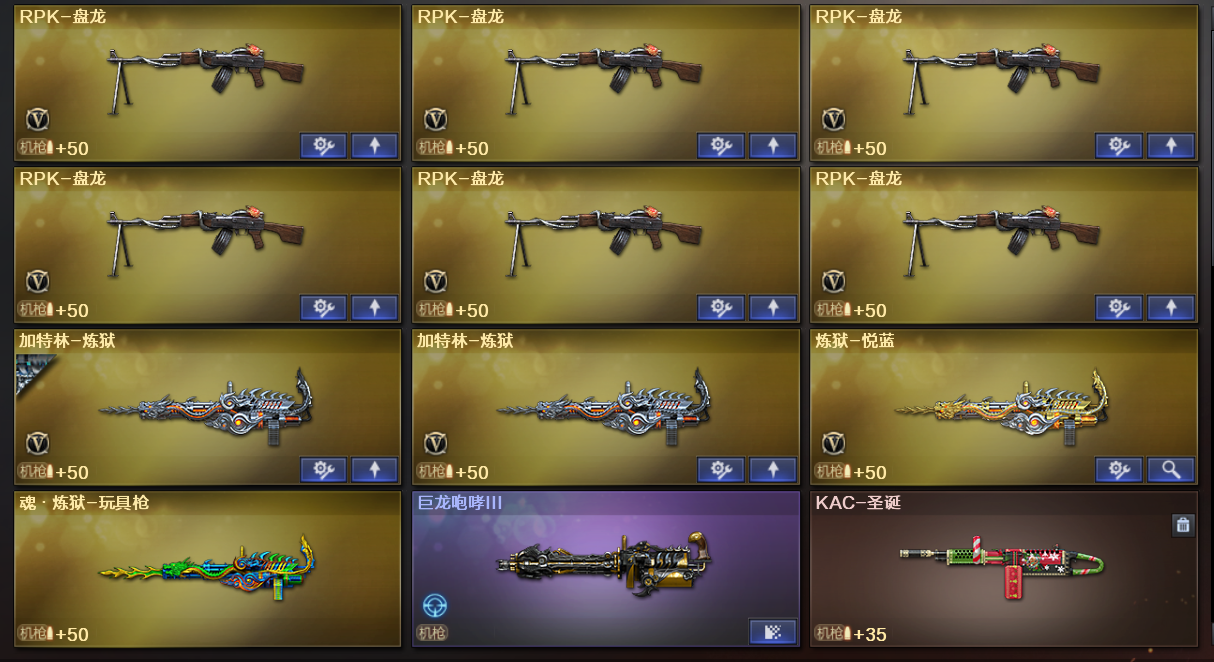Click the magnifier icon on 炼狱-悦蓝 card
The image size is (1214, 662).
(x=1171, y=469)
